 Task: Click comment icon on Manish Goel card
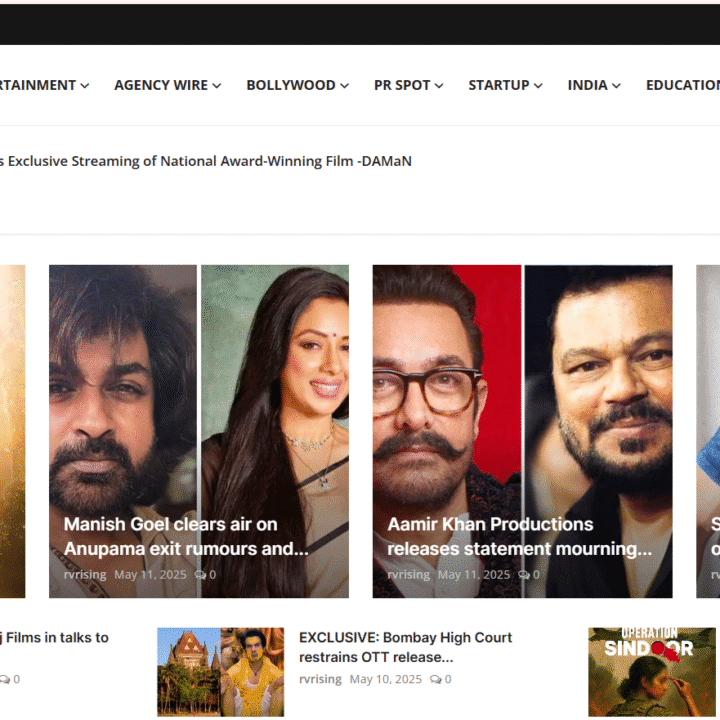[x=200, y=575]
